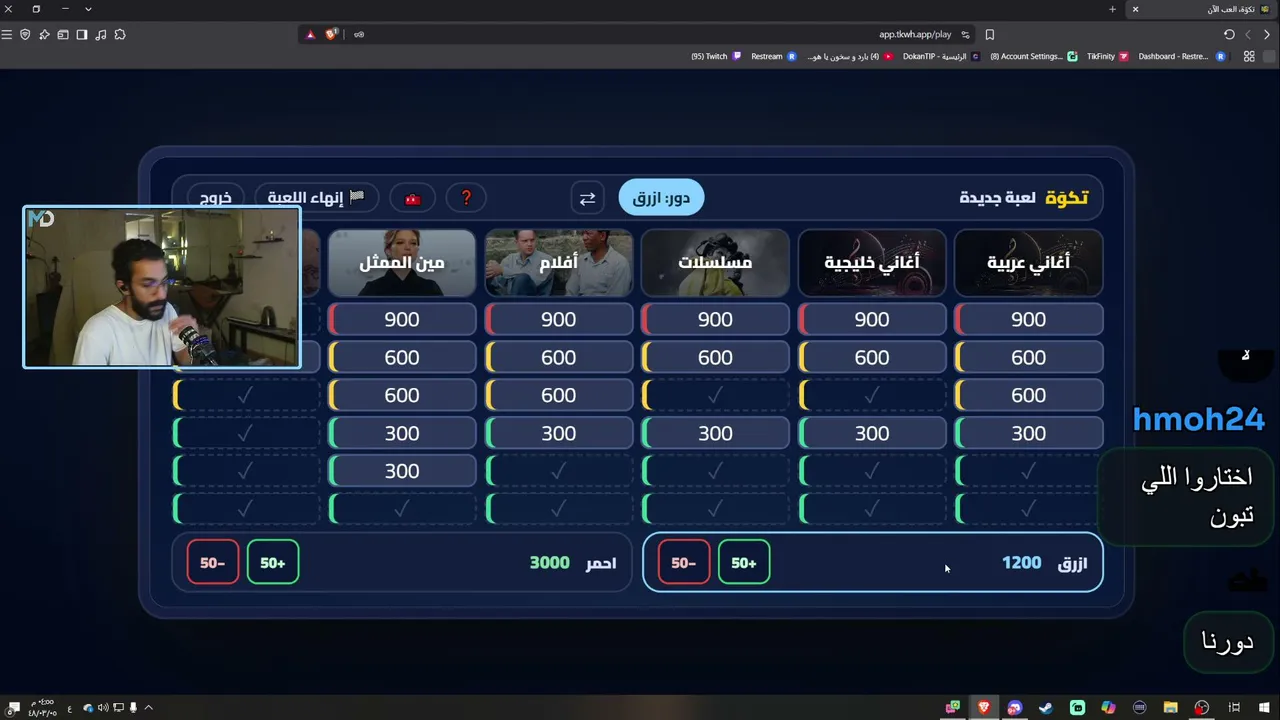Pick the 900 question under أغاني عربية

coord(1028,319)
